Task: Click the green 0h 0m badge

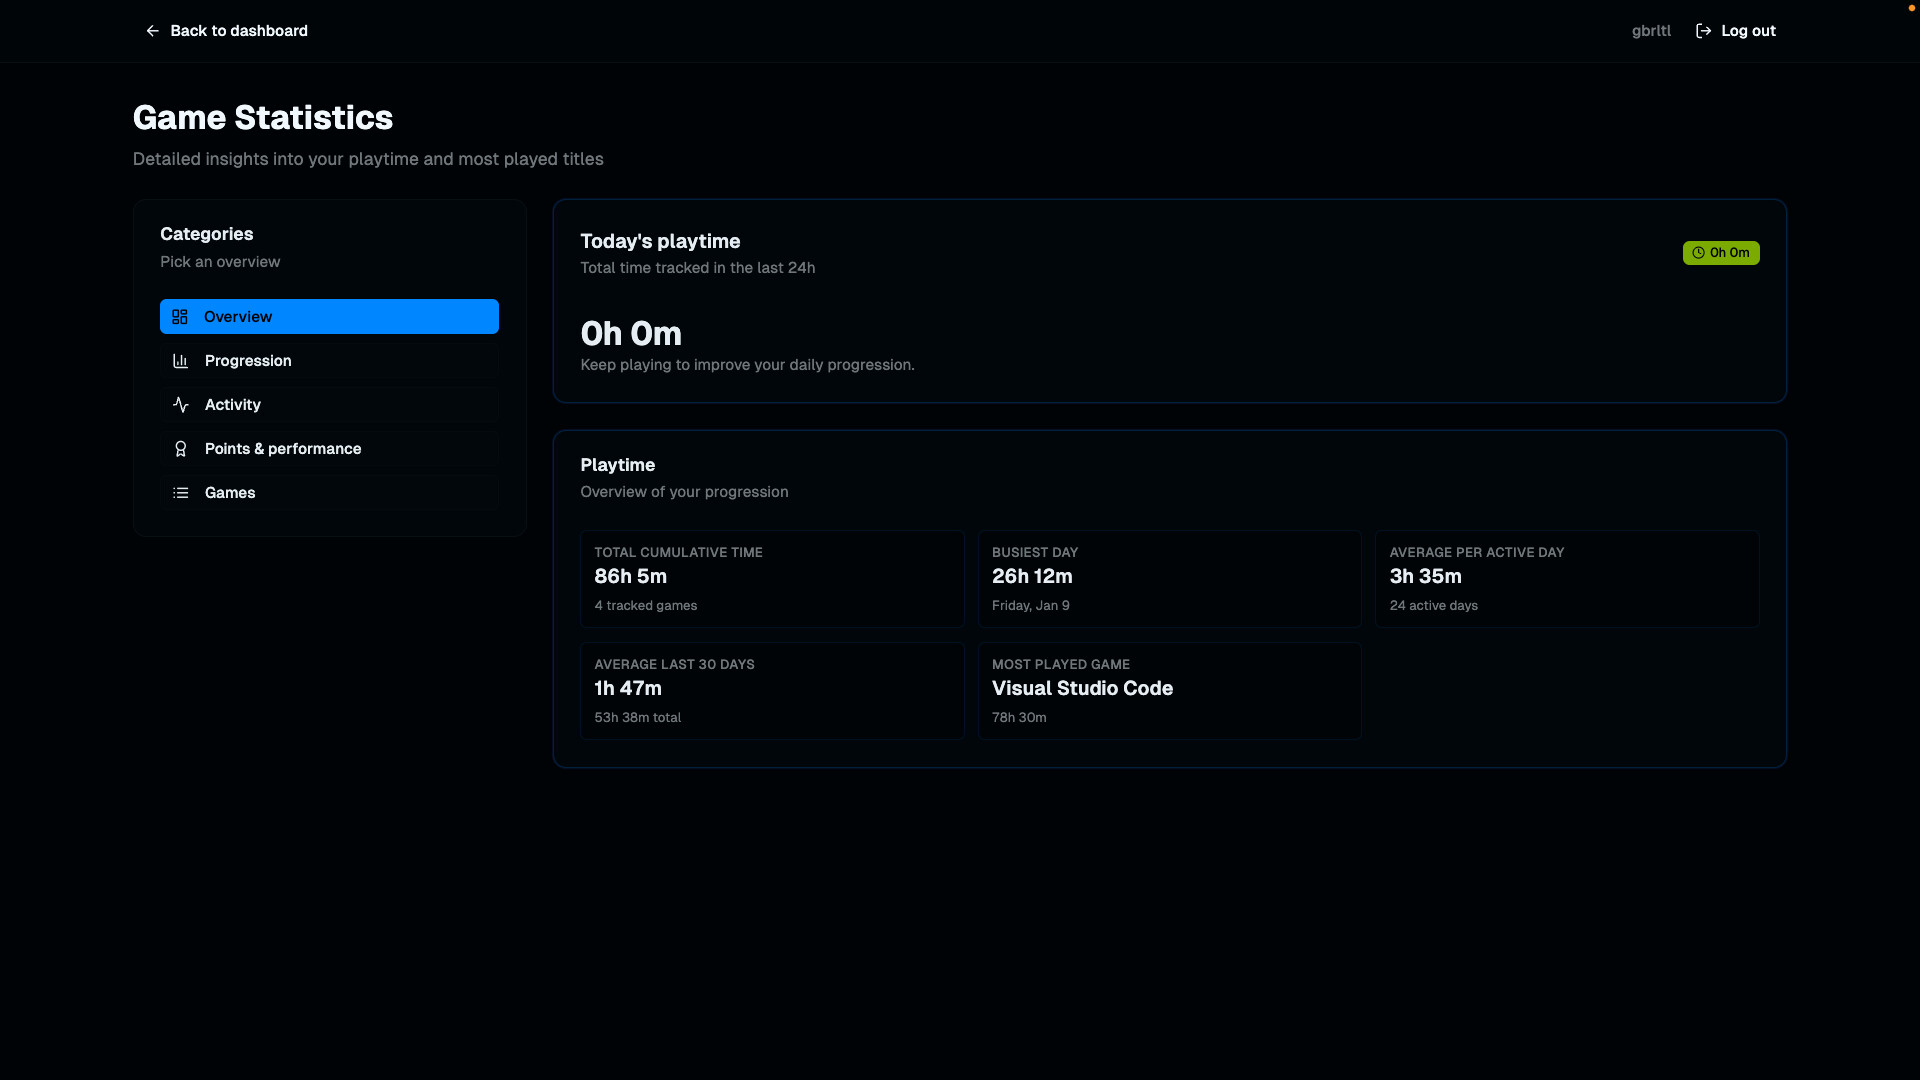Action: [x=1720, y=253]
